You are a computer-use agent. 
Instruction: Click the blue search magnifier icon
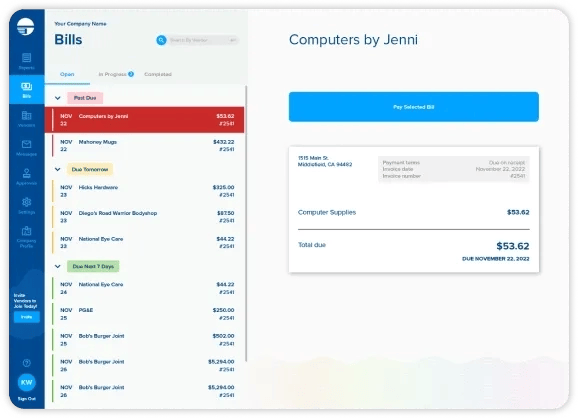tap(161, 40)
